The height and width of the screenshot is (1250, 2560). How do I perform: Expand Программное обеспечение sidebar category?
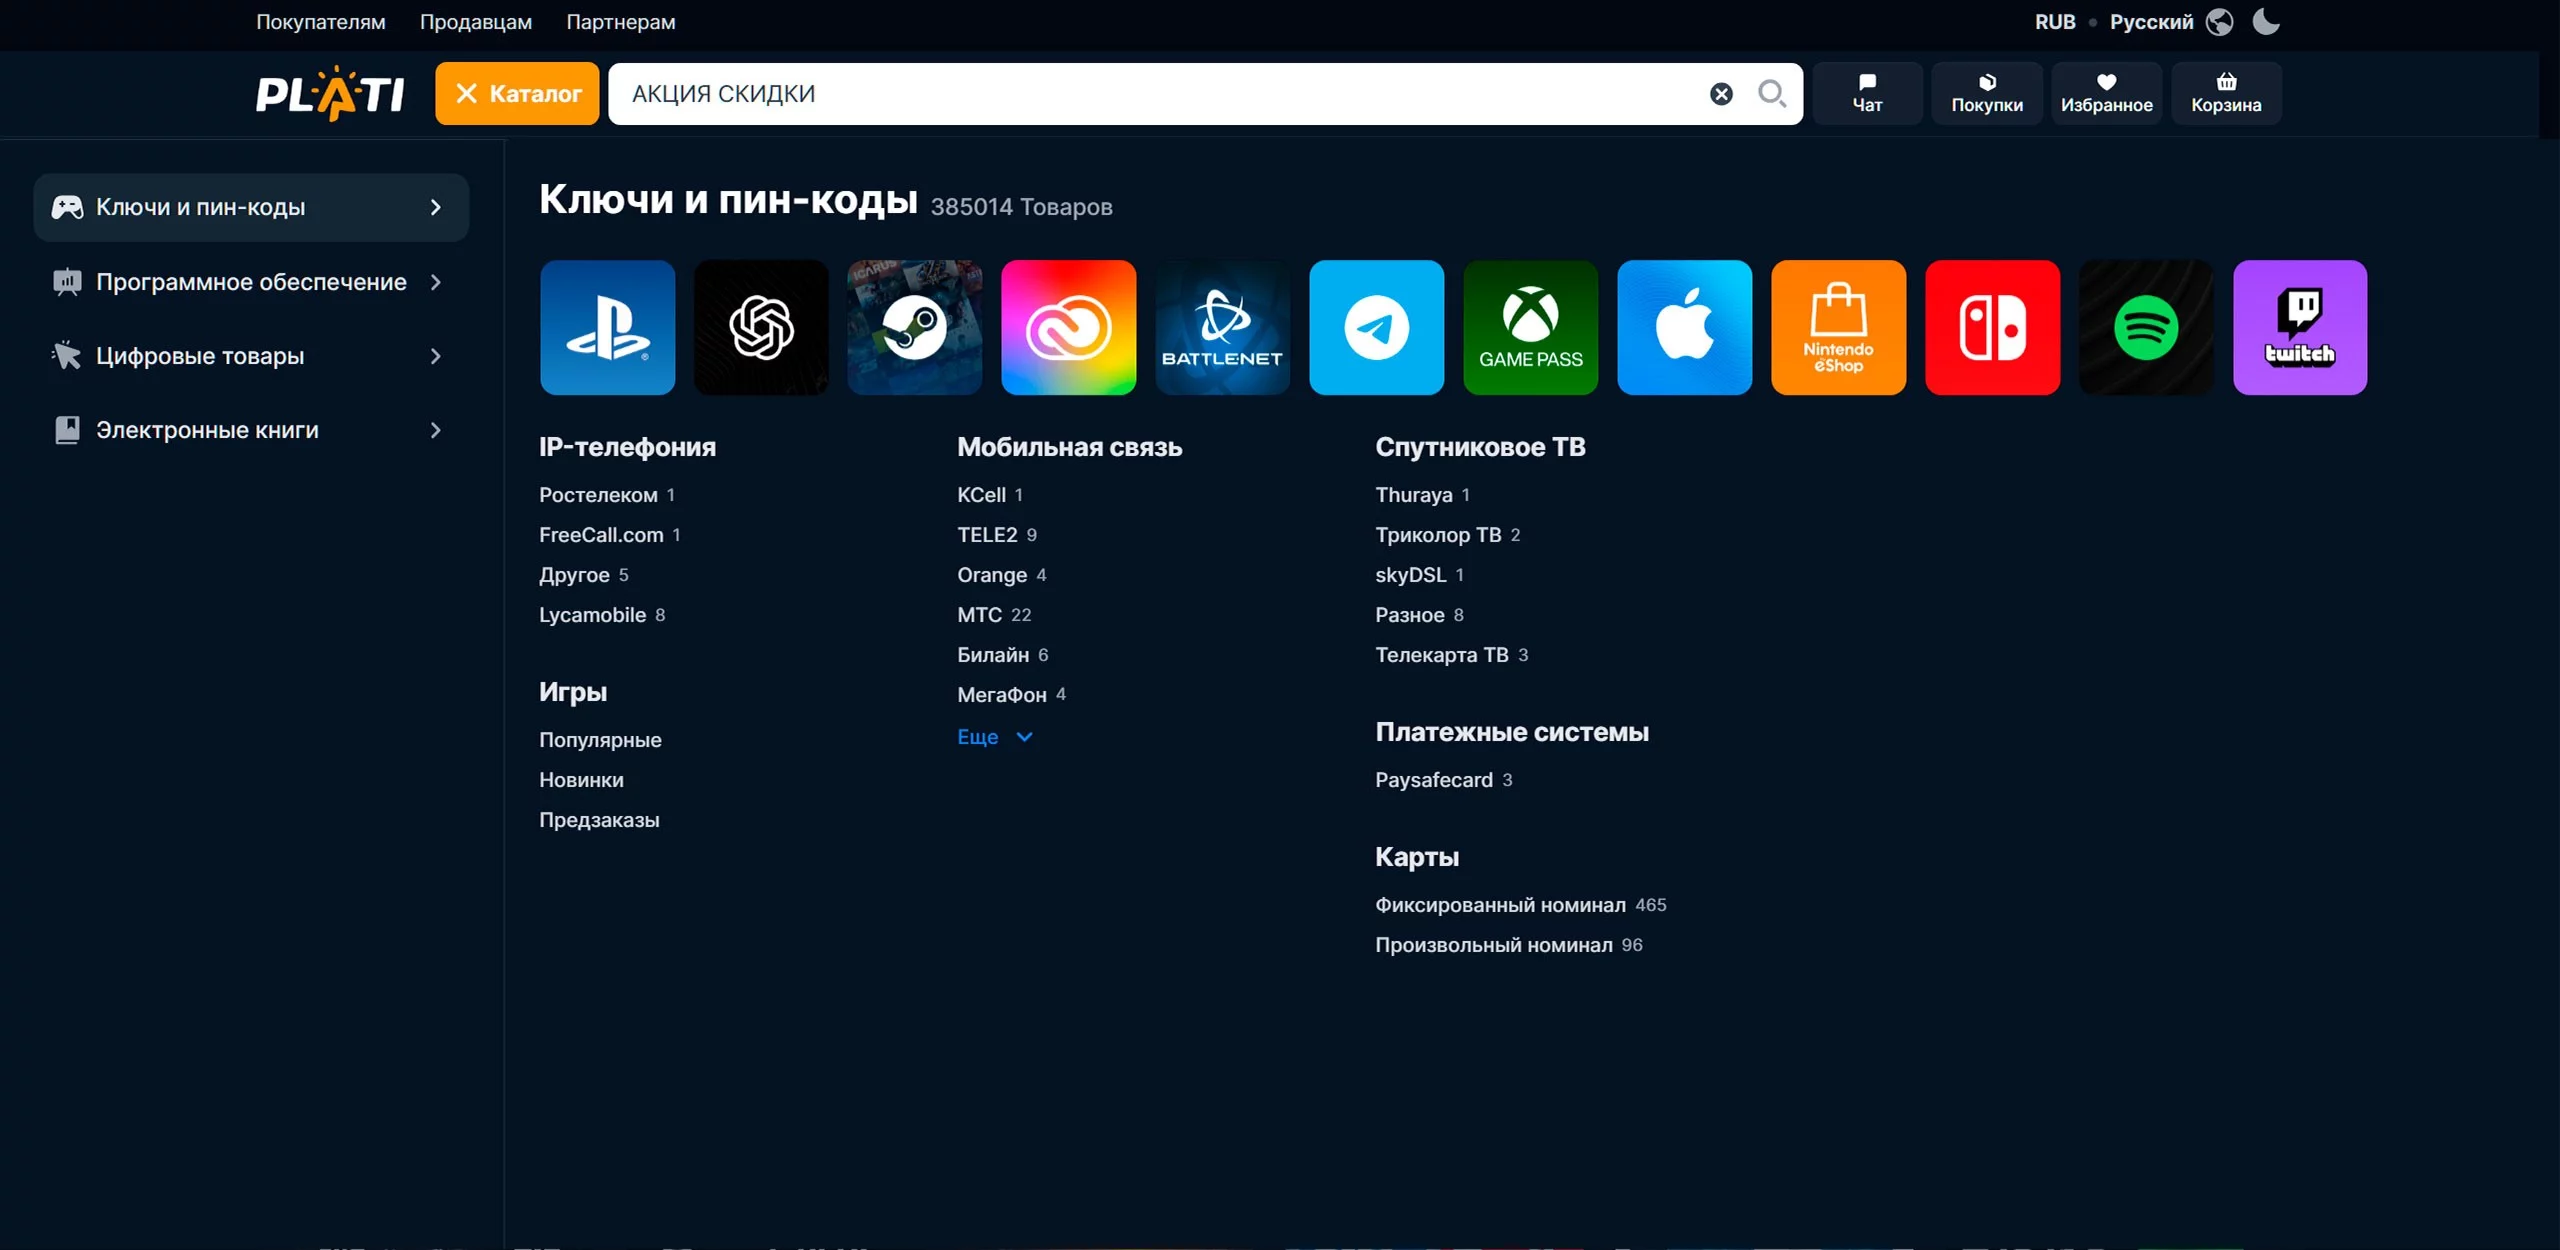tap(250, 282)
